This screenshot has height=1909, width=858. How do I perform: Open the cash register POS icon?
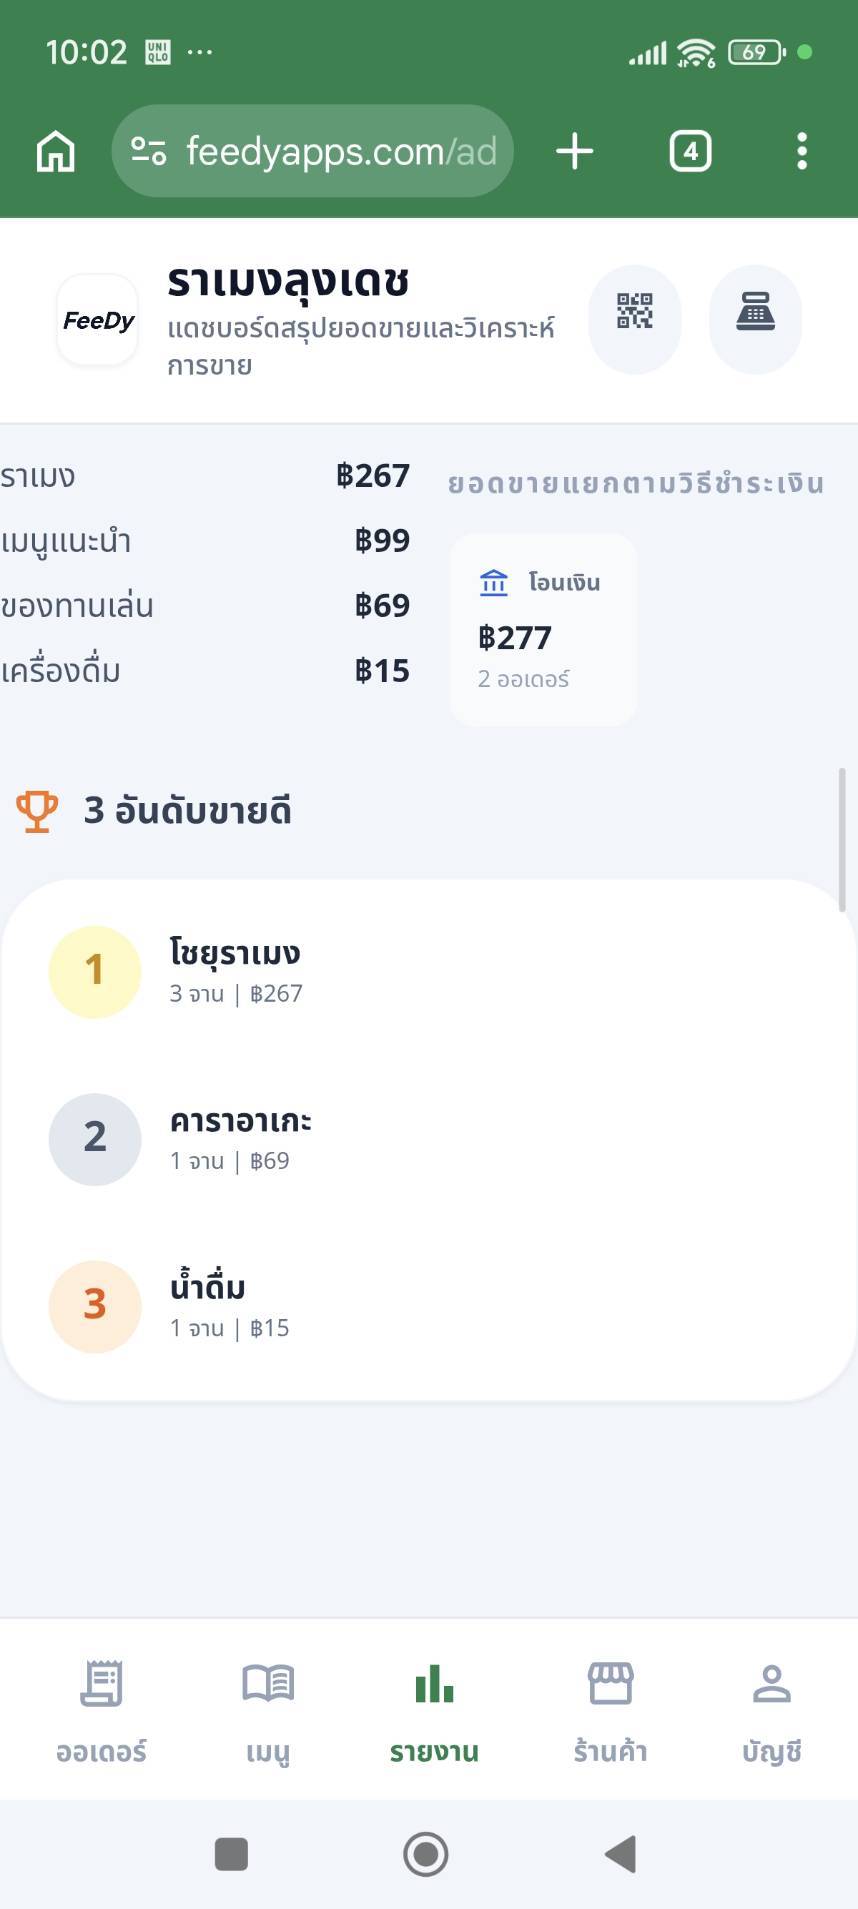click(x=755, y=312)
